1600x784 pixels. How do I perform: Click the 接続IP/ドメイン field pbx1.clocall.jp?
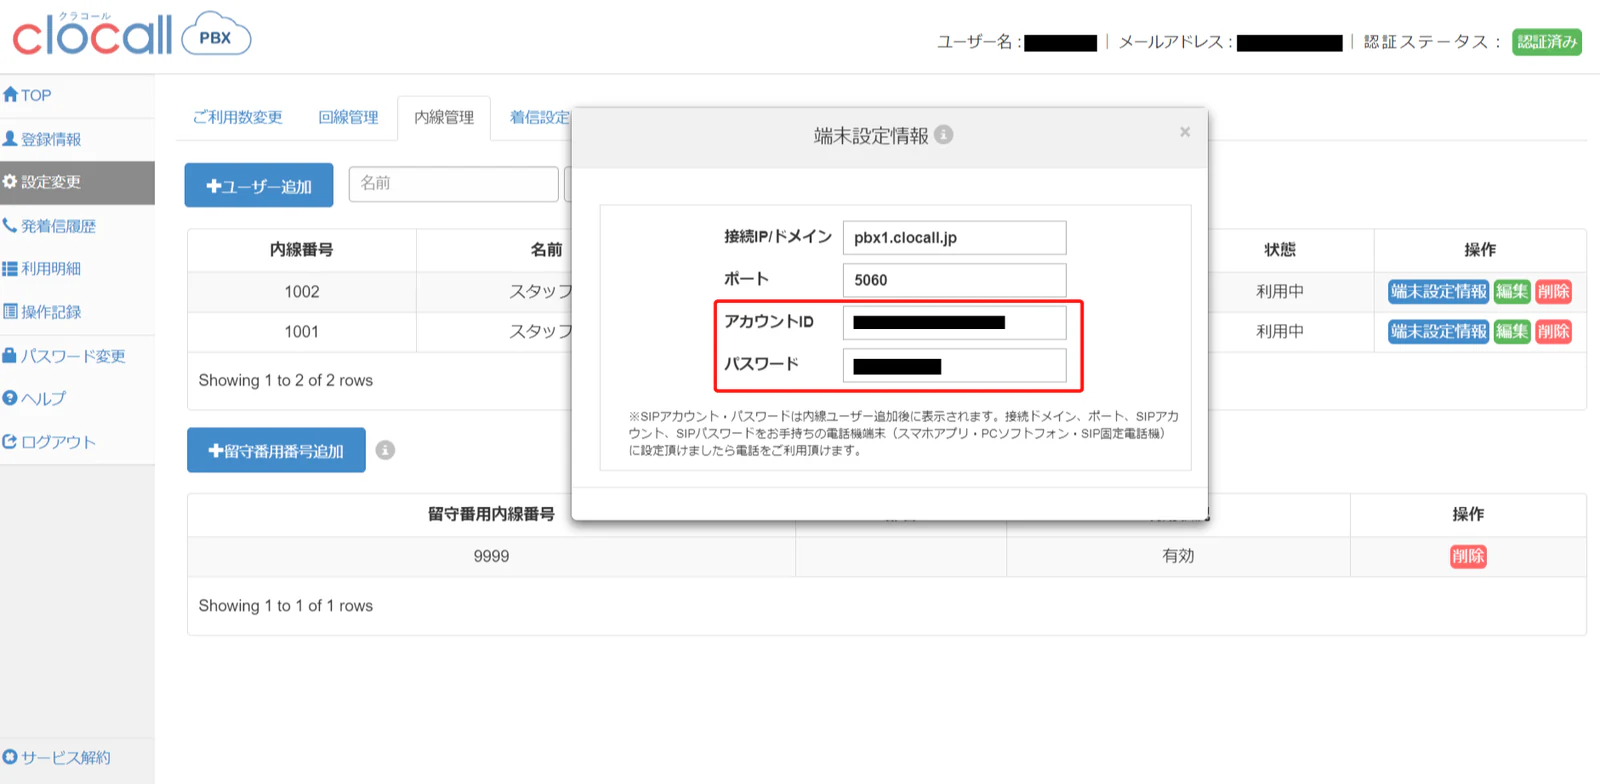click(x=954, y=238)
